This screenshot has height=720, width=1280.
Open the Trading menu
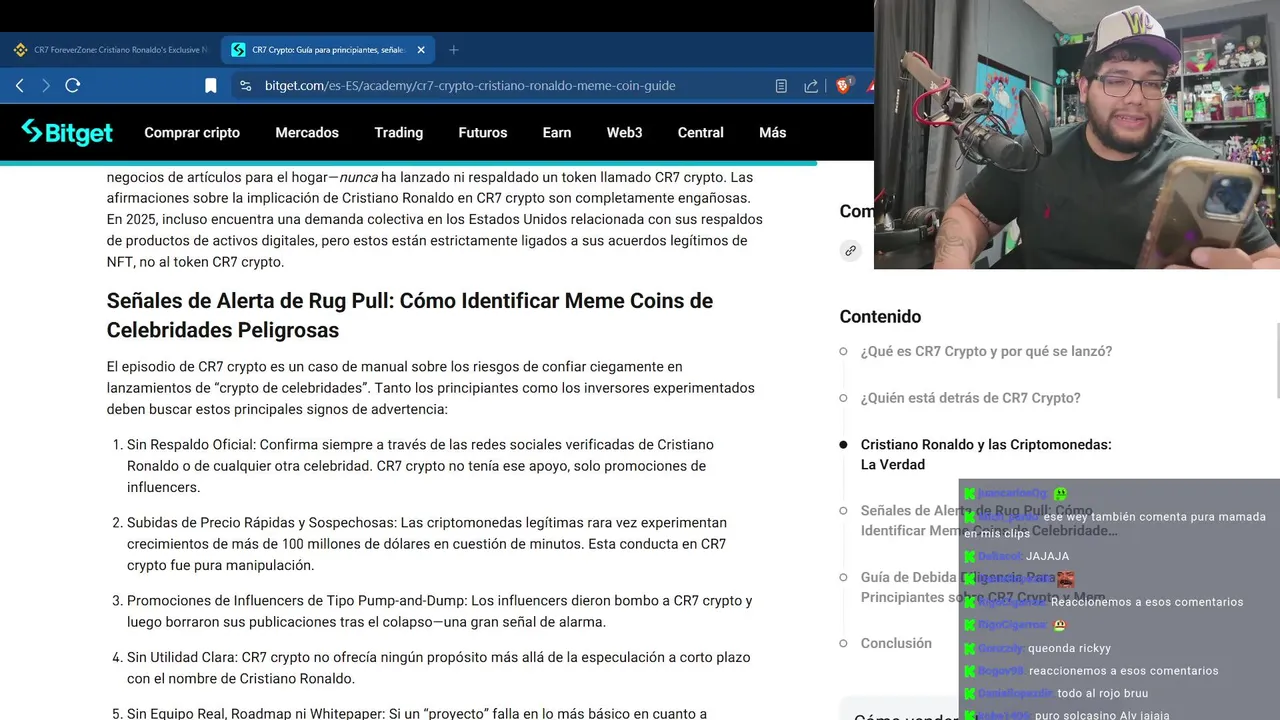(x=398, y=132)
